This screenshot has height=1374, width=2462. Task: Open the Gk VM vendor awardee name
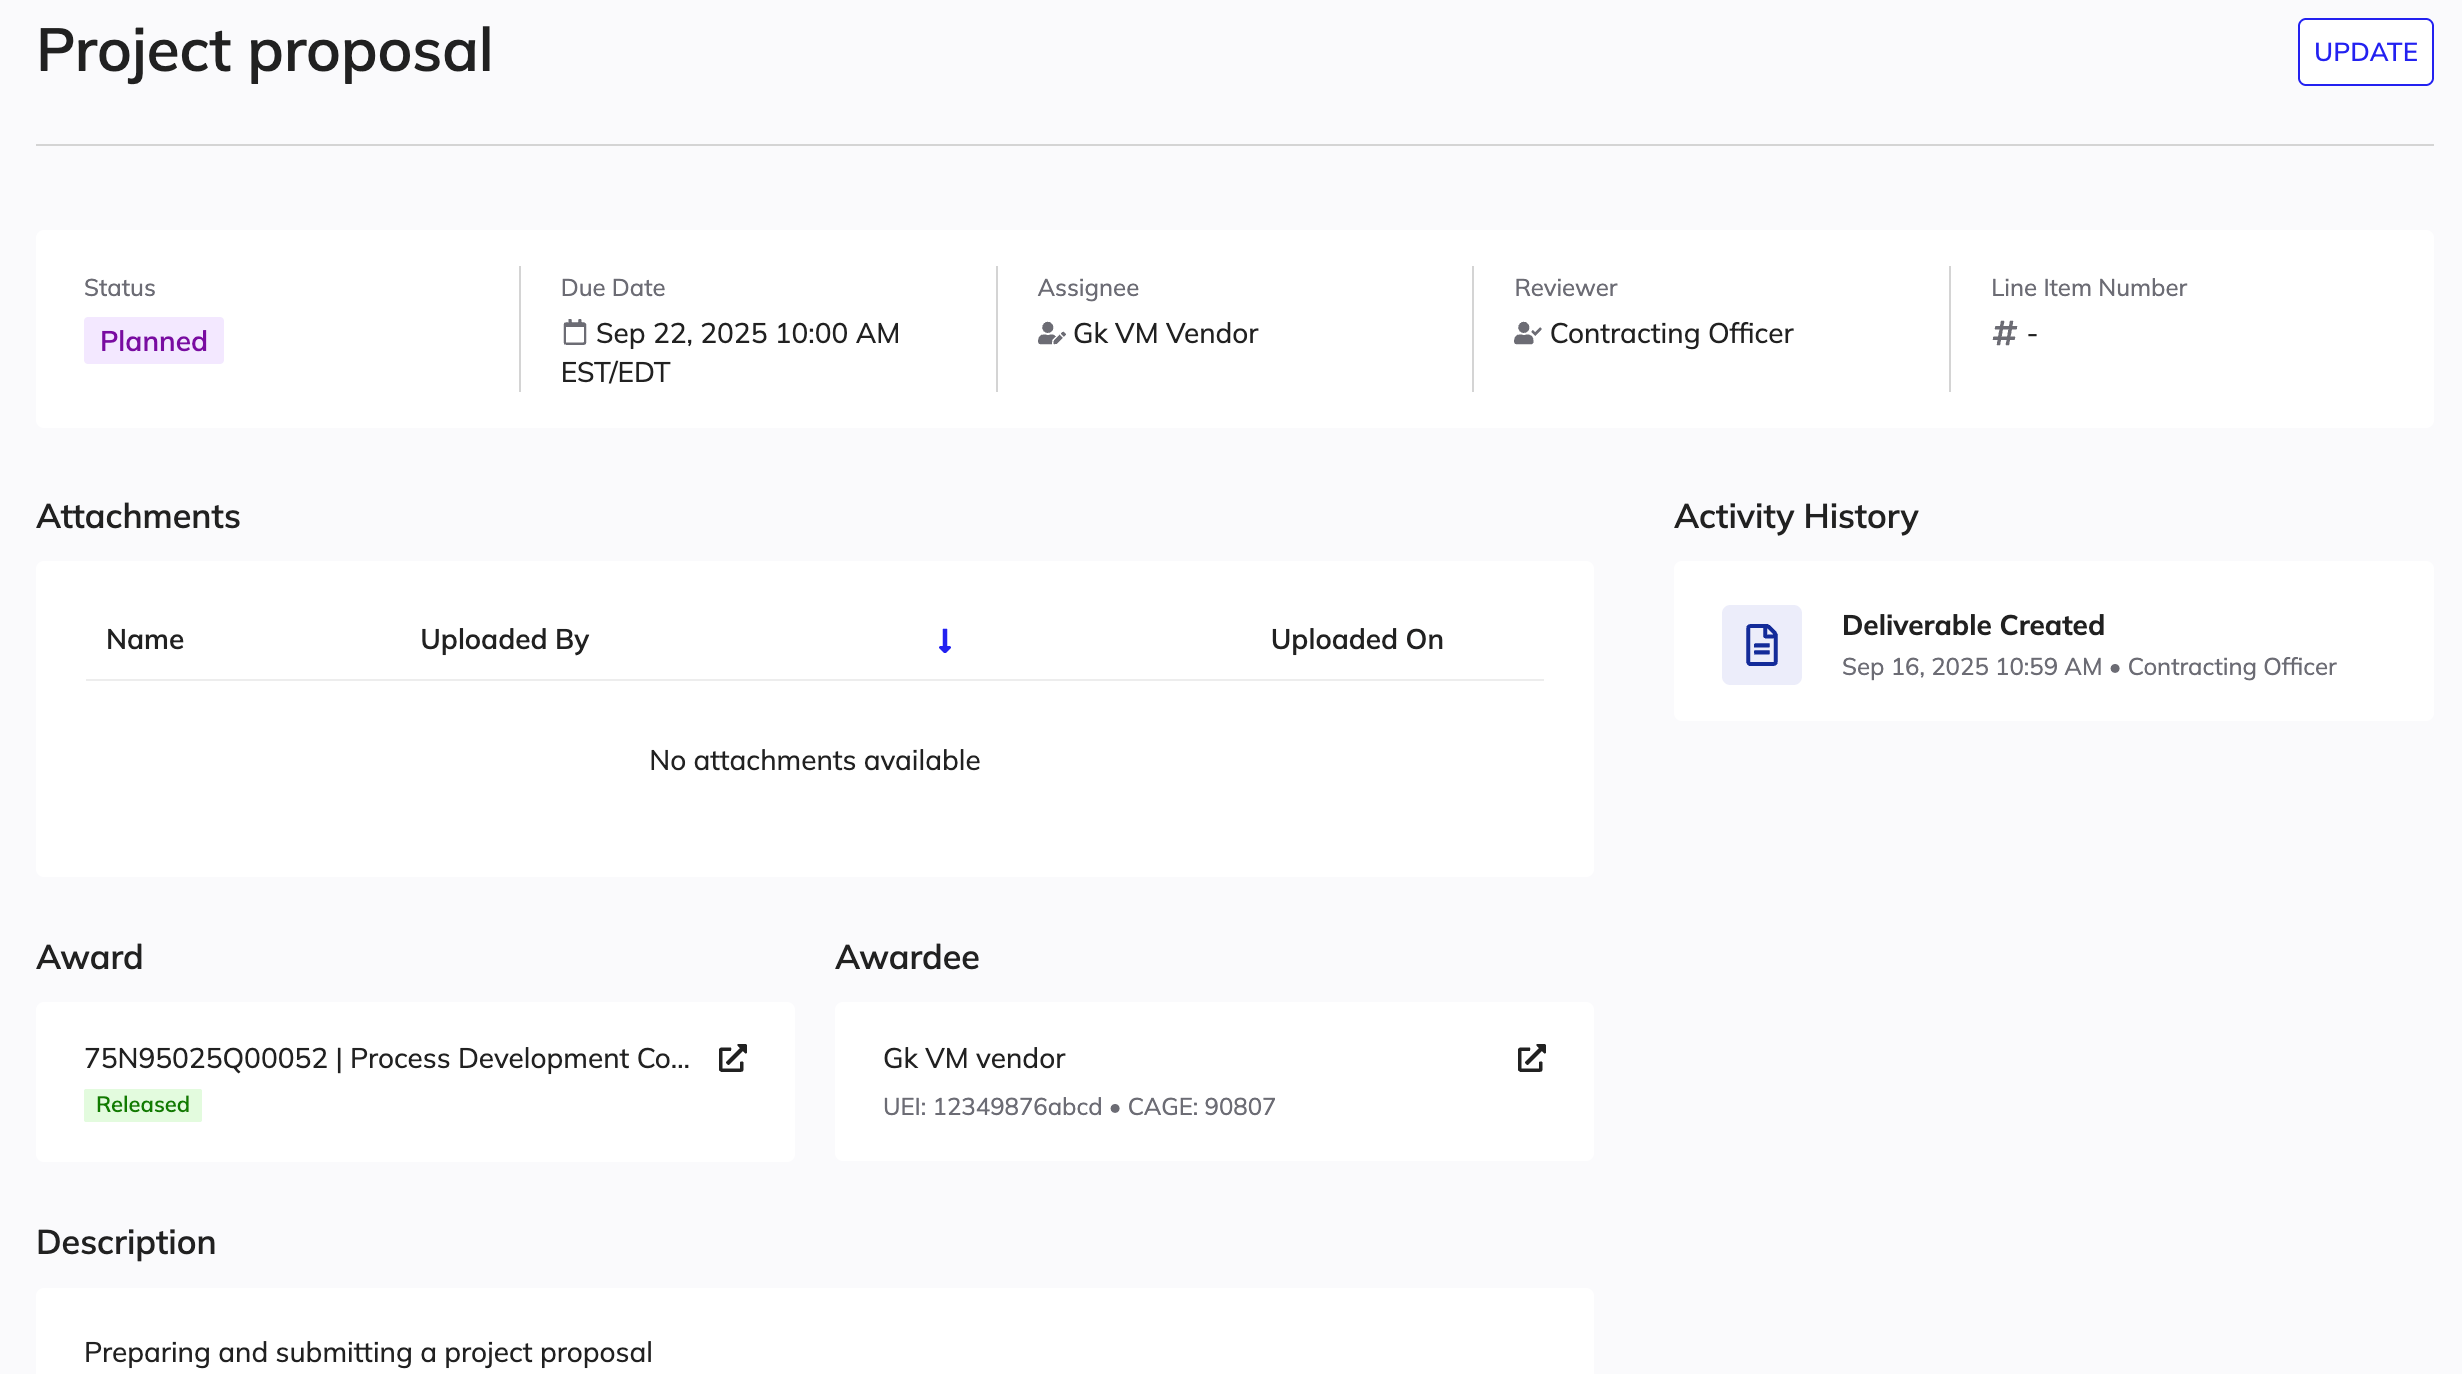click(974, 1058)
